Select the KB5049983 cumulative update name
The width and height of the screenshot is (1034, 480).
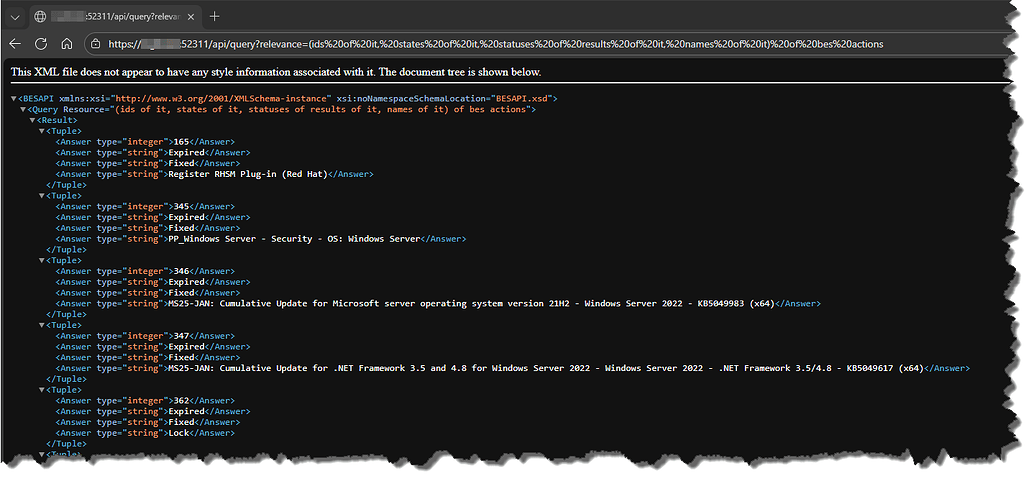pyautogui.click(x=471, y=303)
